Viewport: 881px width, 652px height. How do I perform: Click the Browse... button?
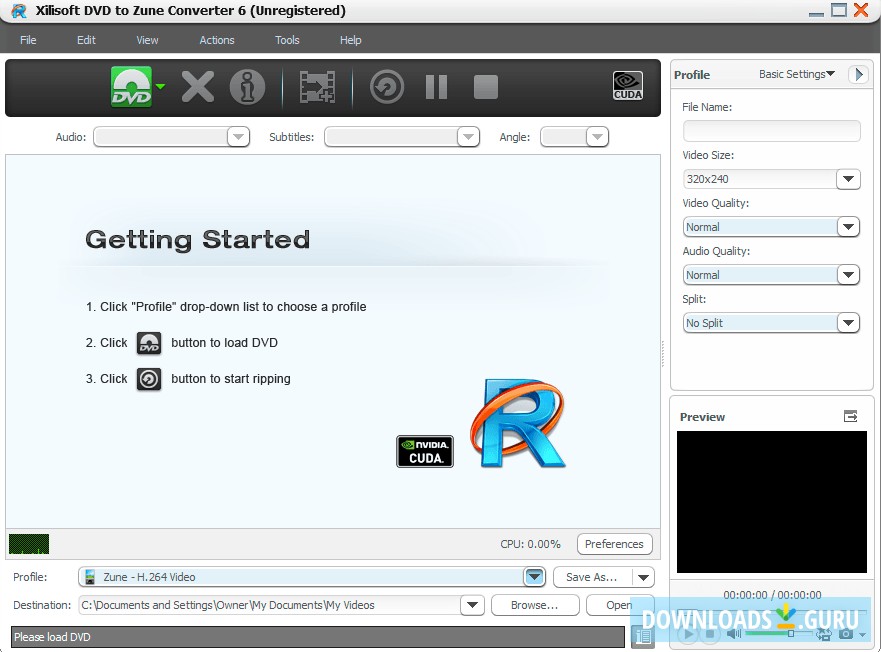click(x=534, y=605)
